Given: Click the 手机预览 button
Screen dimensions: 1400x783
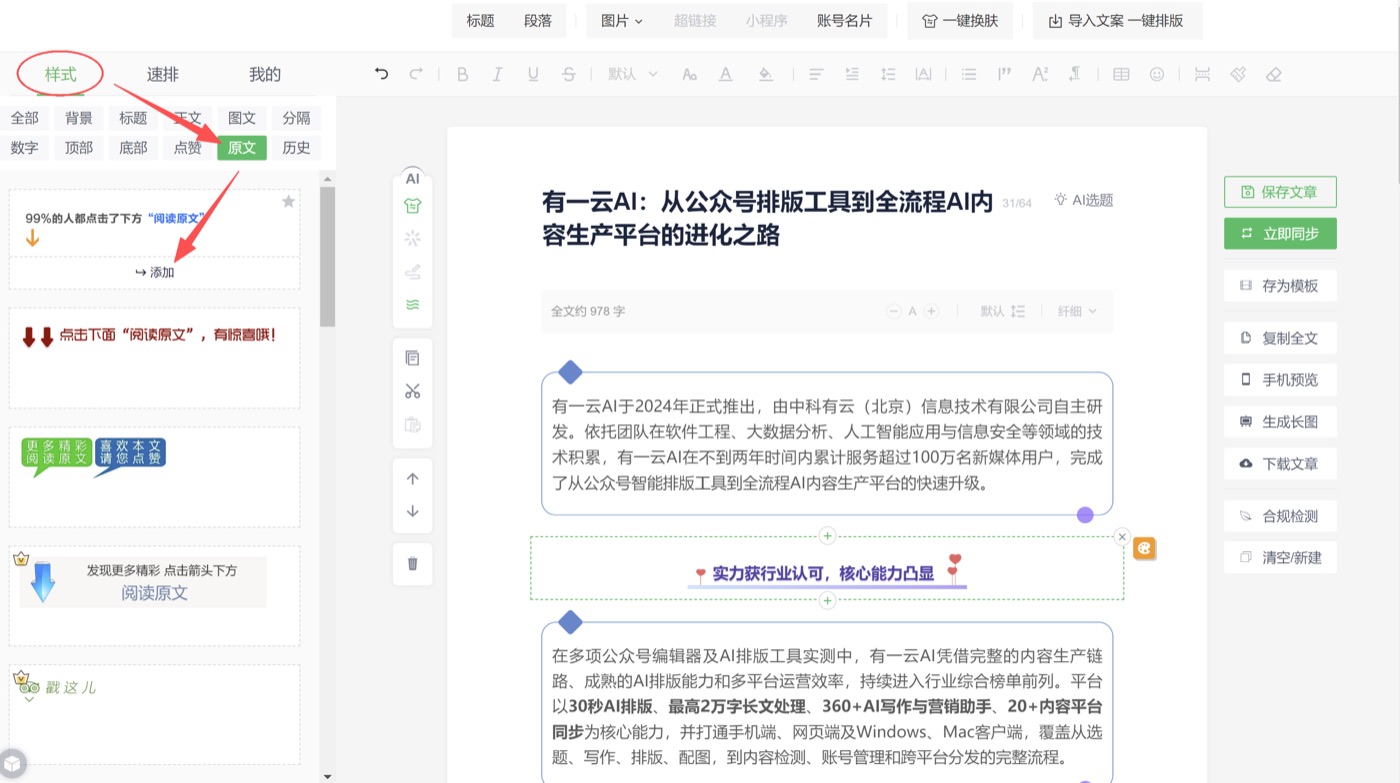Looking at the screenshot, I should point(1280,380).
